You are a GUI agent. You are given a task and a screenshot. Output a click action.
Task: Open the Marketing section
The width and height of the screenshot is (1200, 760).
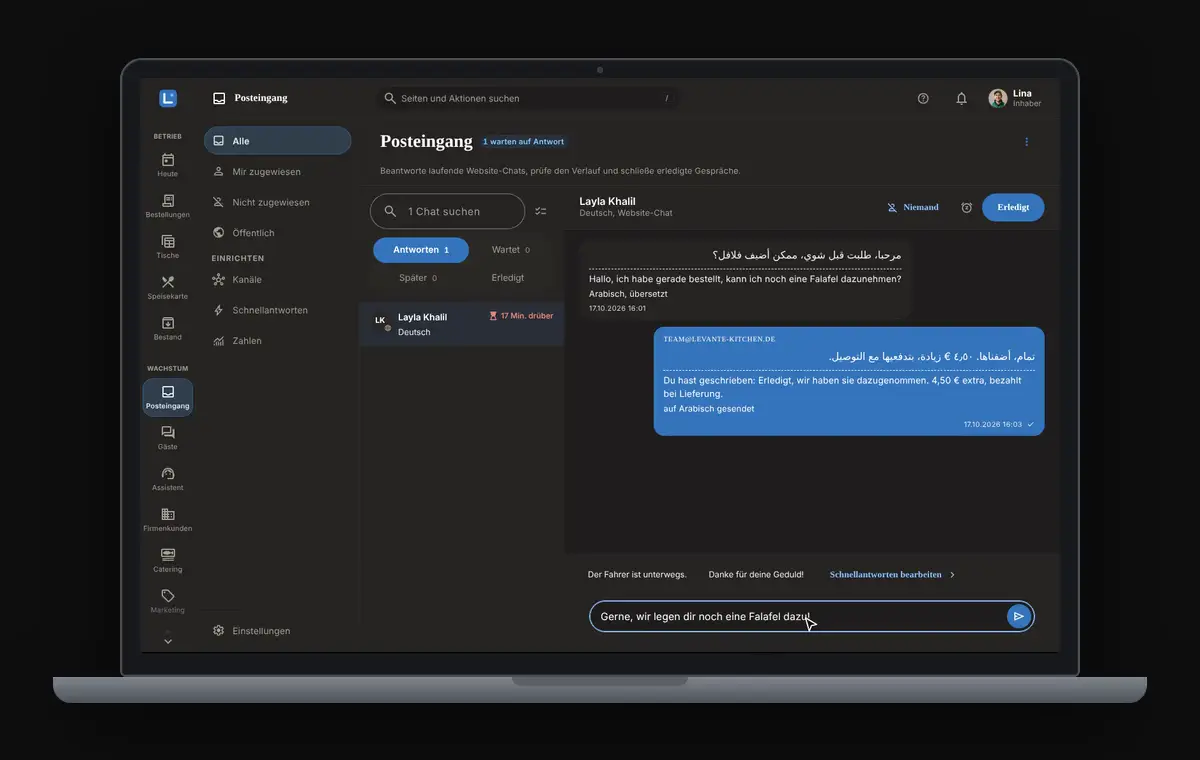167,603
